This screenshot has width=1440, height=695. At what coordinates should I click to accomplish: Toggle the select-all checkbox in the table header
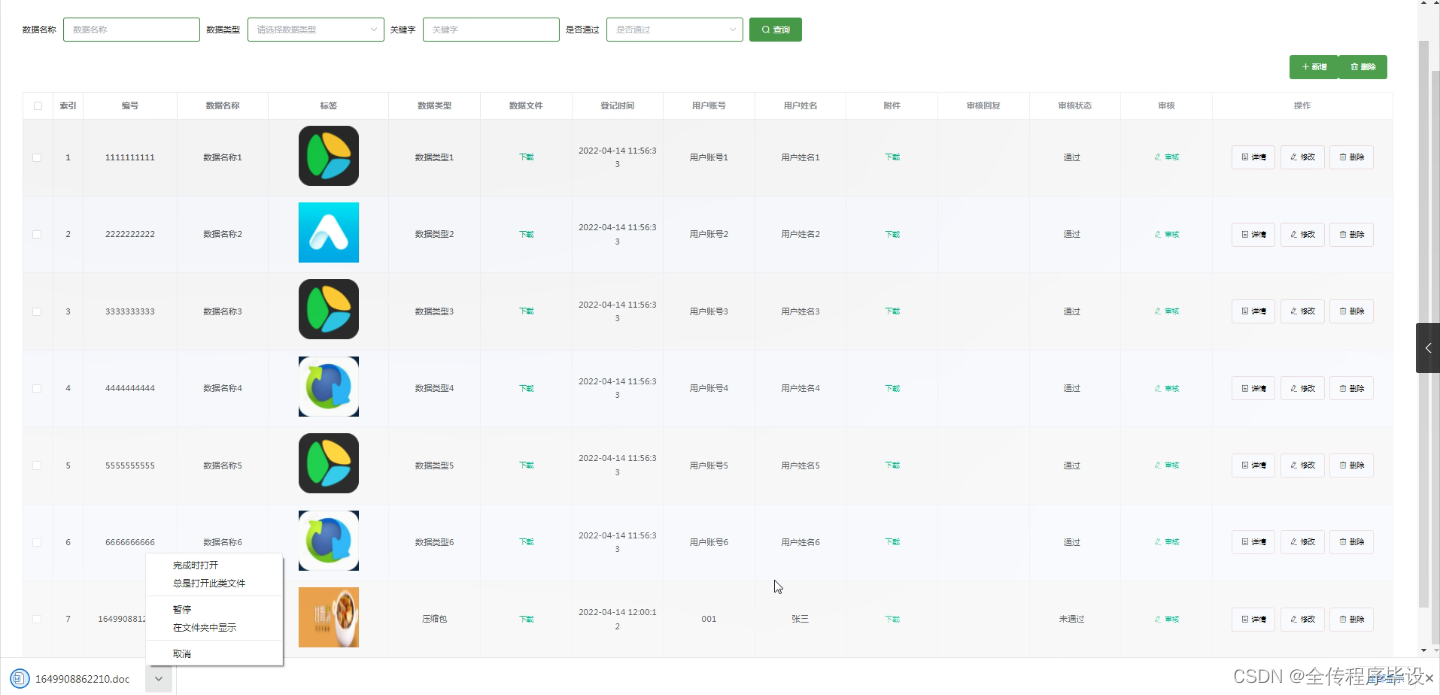click(37, 105)
